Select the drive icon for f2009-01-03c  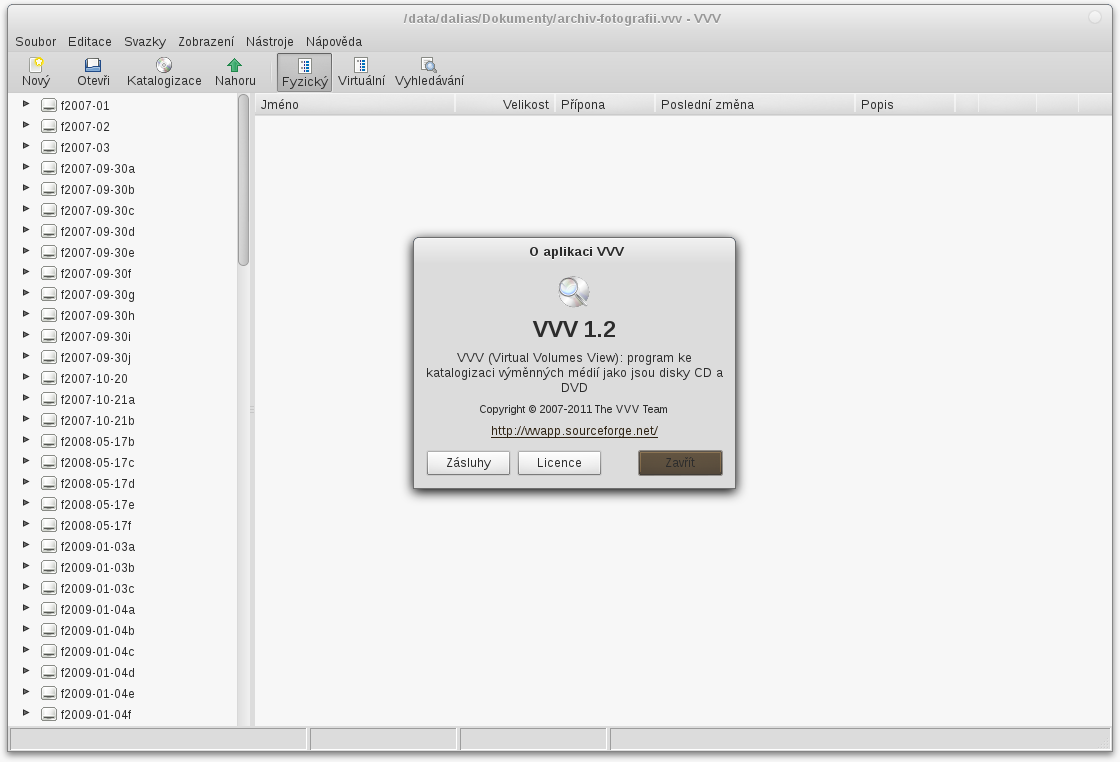49,588
